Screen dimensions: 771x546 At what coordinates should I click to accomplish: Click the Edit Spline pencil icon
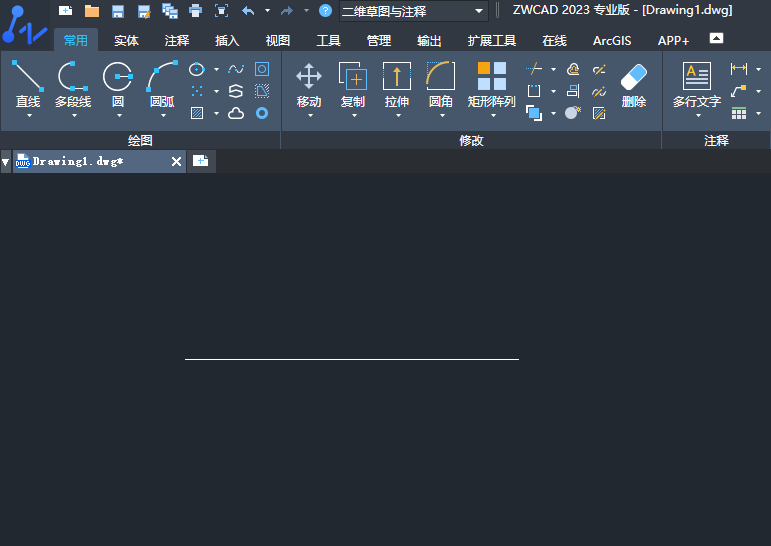click(599, 91)
